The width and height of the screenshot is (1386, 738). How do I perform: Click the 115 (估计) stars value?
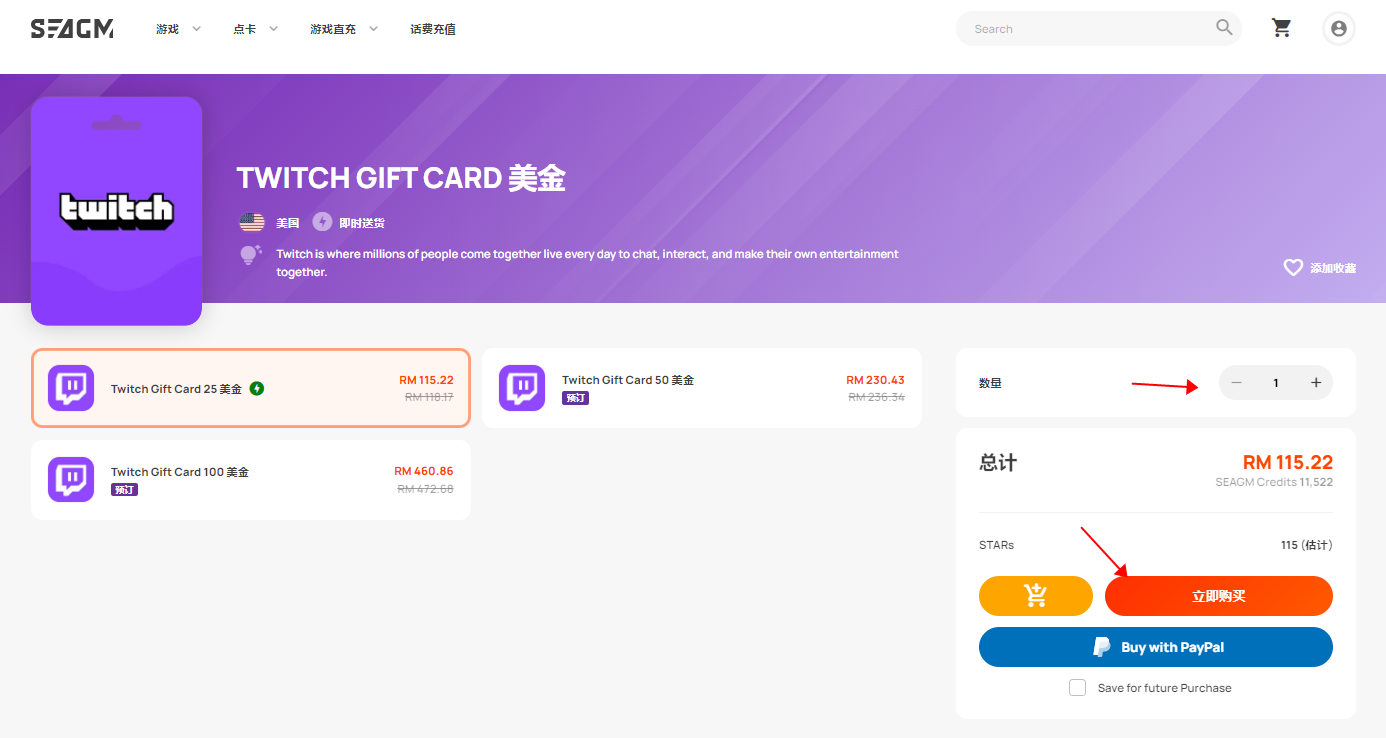[x=1306, y=545]
